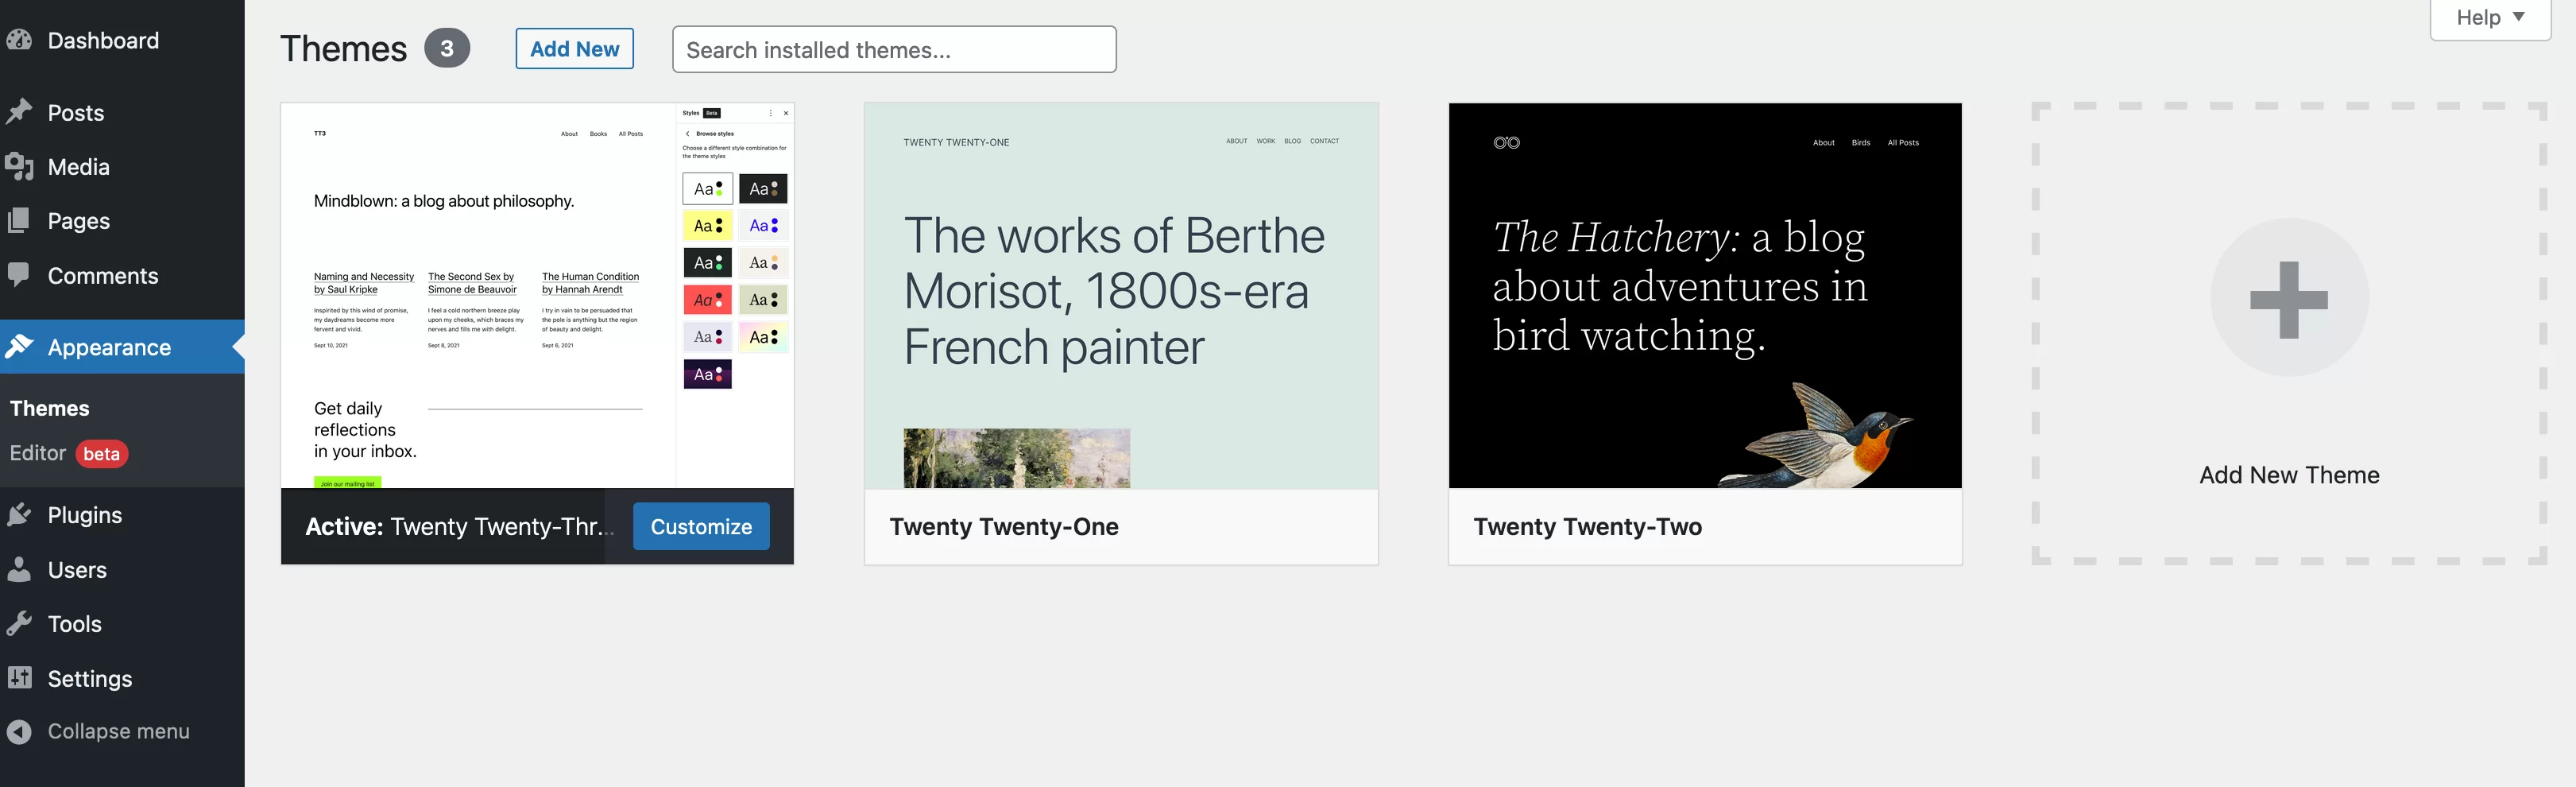Click the Posts pushpin icon
Viewport: 2576px width, 787px height.
(x=19, y=112)
